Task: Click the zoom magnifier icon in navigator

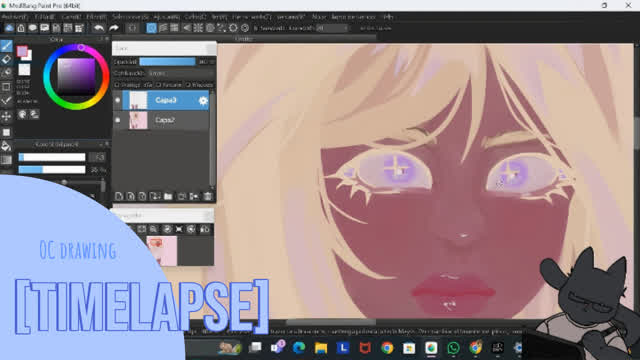Action: click(x=153, y=229)
